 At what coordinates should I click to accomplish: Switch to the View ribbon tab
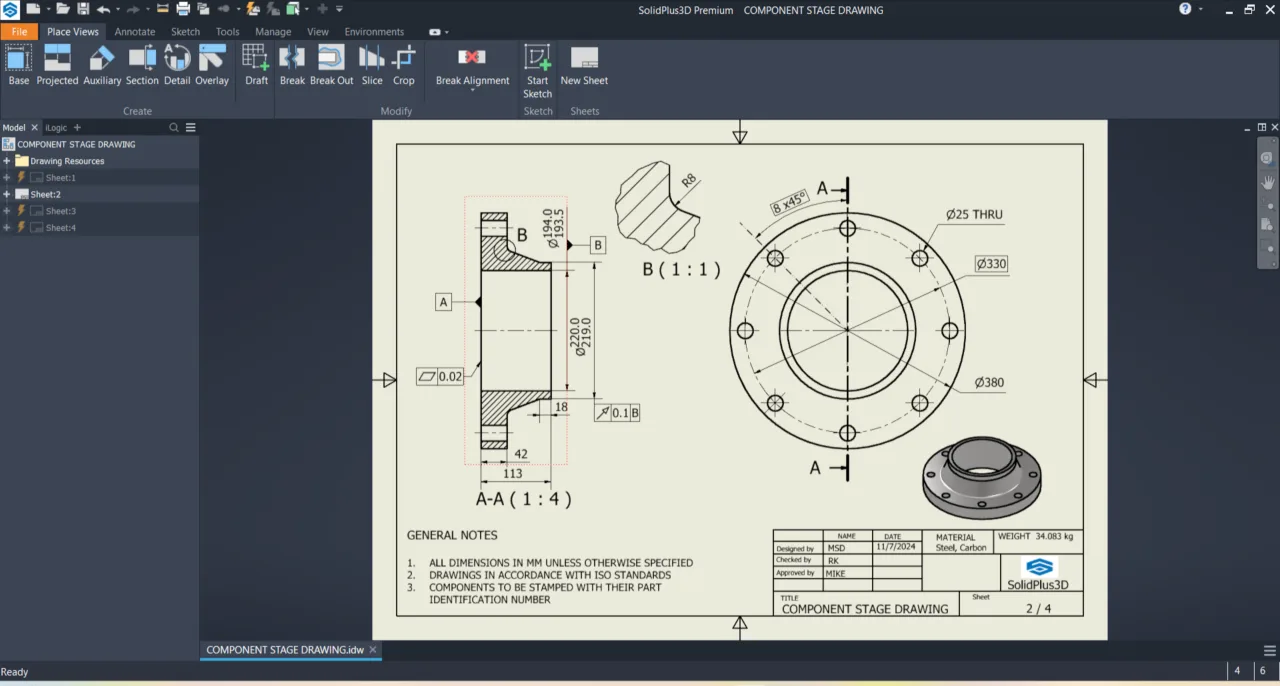[x=318, y=31]
